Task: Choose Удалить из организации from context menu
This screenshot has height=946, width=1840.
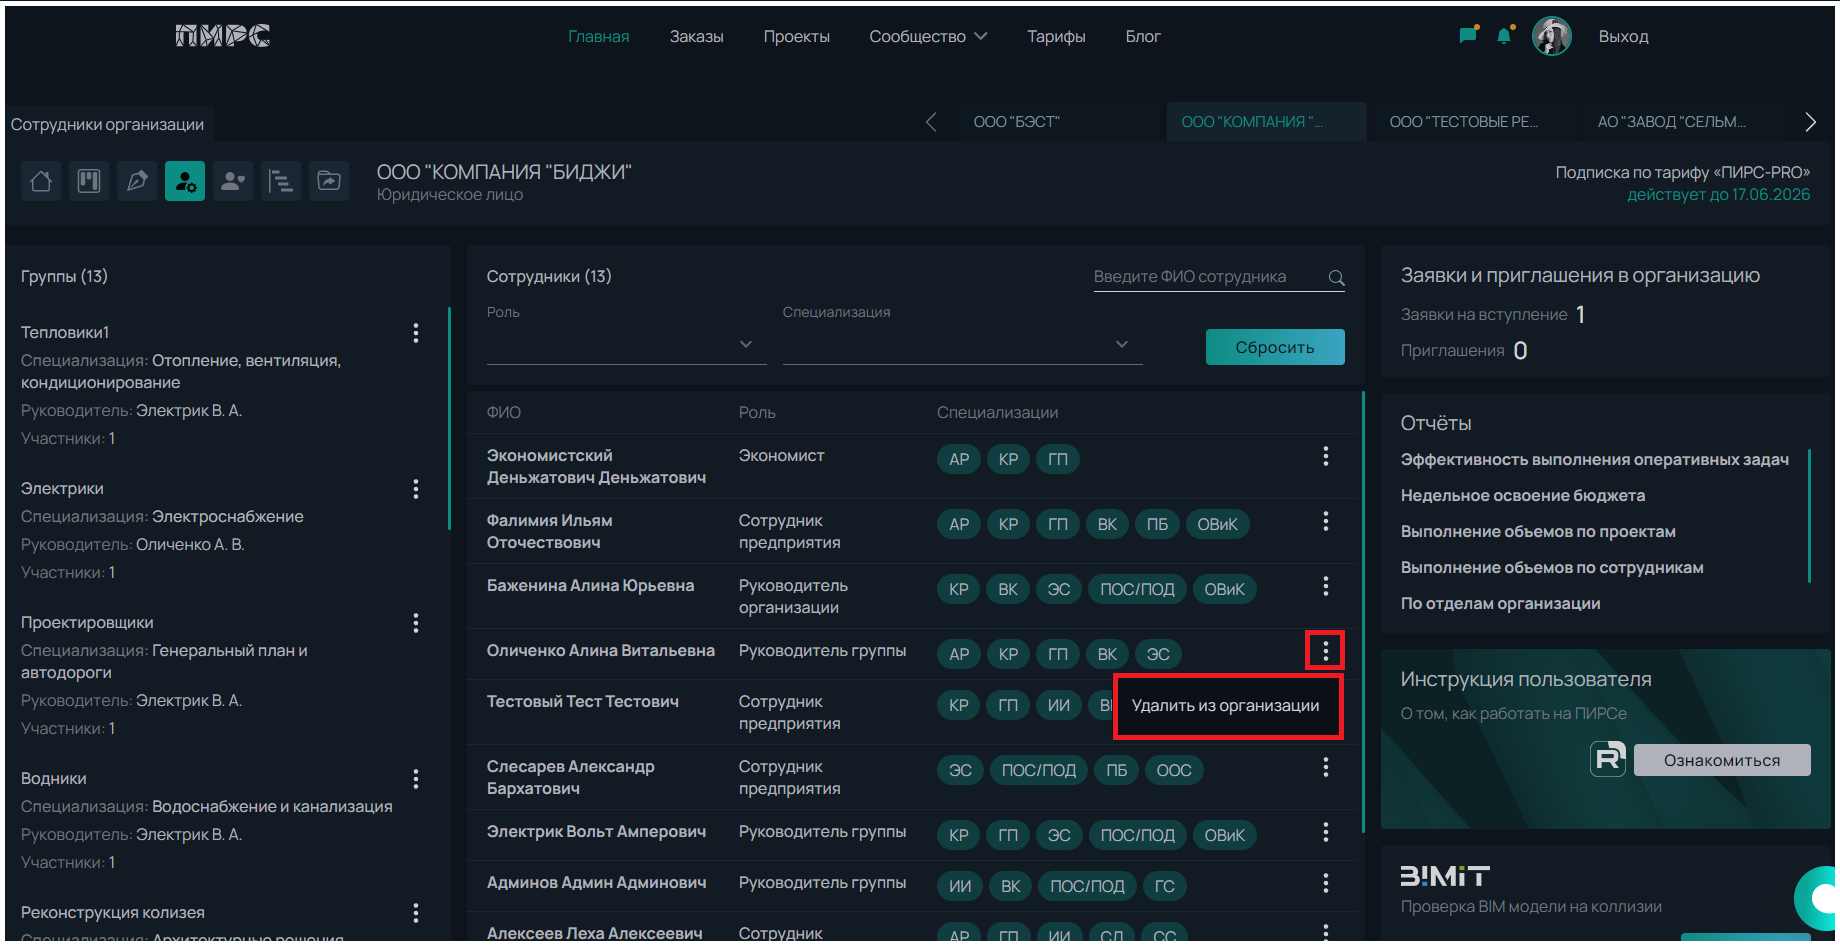Action: coord(1225,706)
